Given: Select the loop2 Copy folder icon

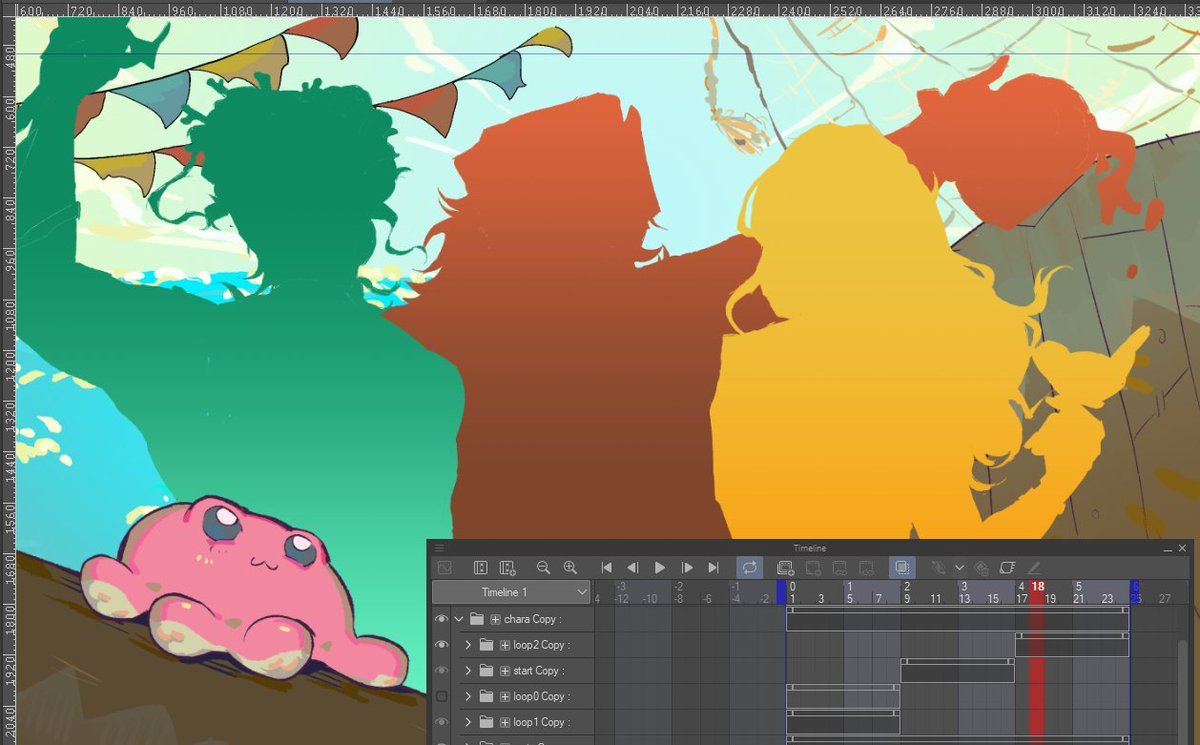Looking at the screenshot, I should pos(487,645).
